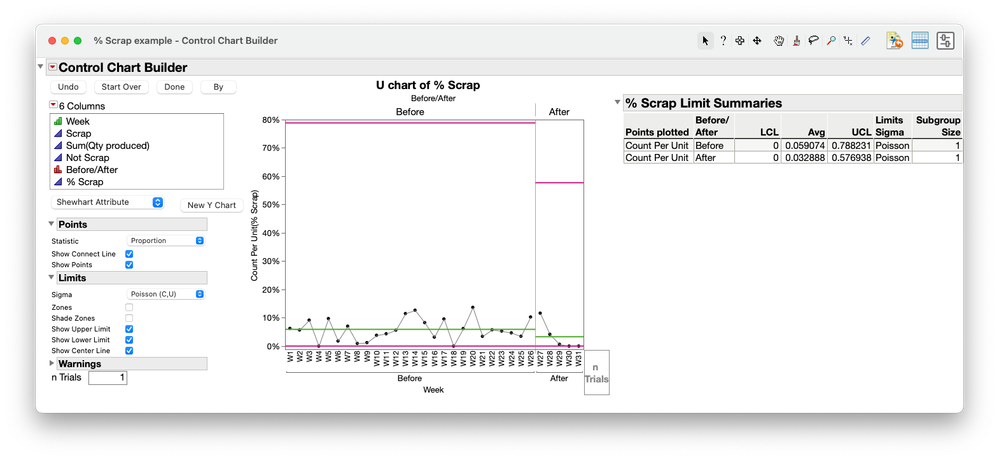
Task: Click the Count Per Unit y-axis label
Action: pyautogui.click(x=254, y=236)
